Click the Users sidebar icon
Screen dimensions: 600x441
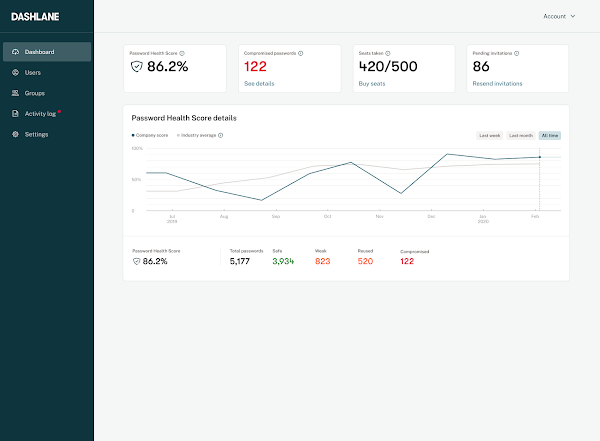coord(15,72)
